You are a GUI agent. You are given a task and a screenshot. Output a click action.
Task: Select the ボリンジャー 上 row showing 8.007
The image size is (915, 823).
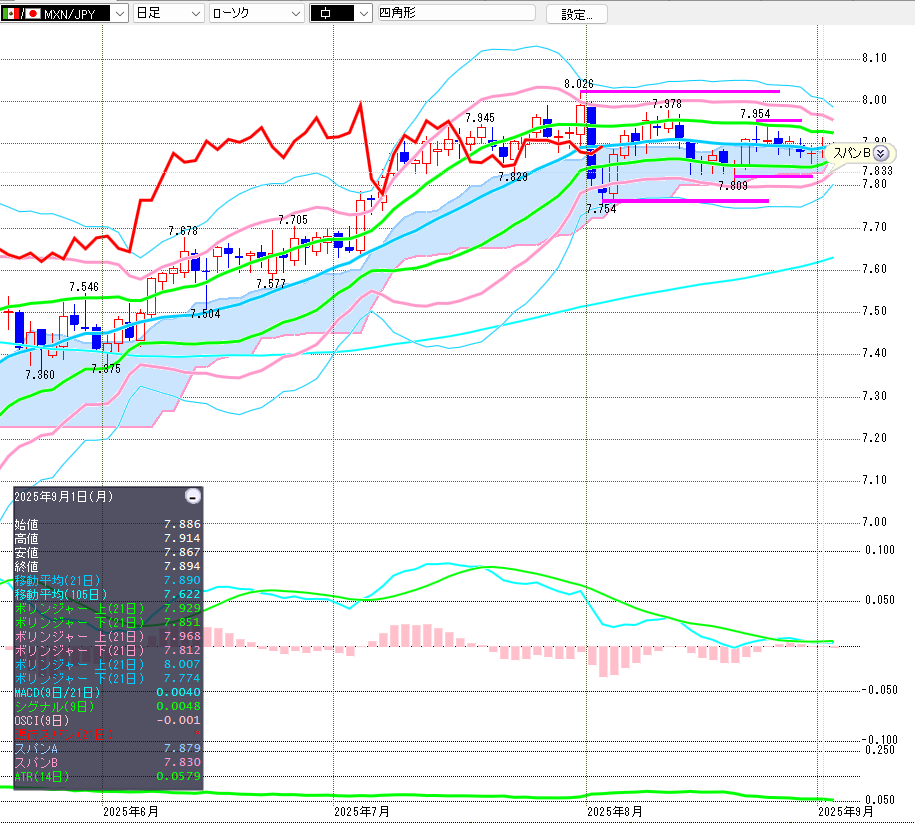point(107,664)
